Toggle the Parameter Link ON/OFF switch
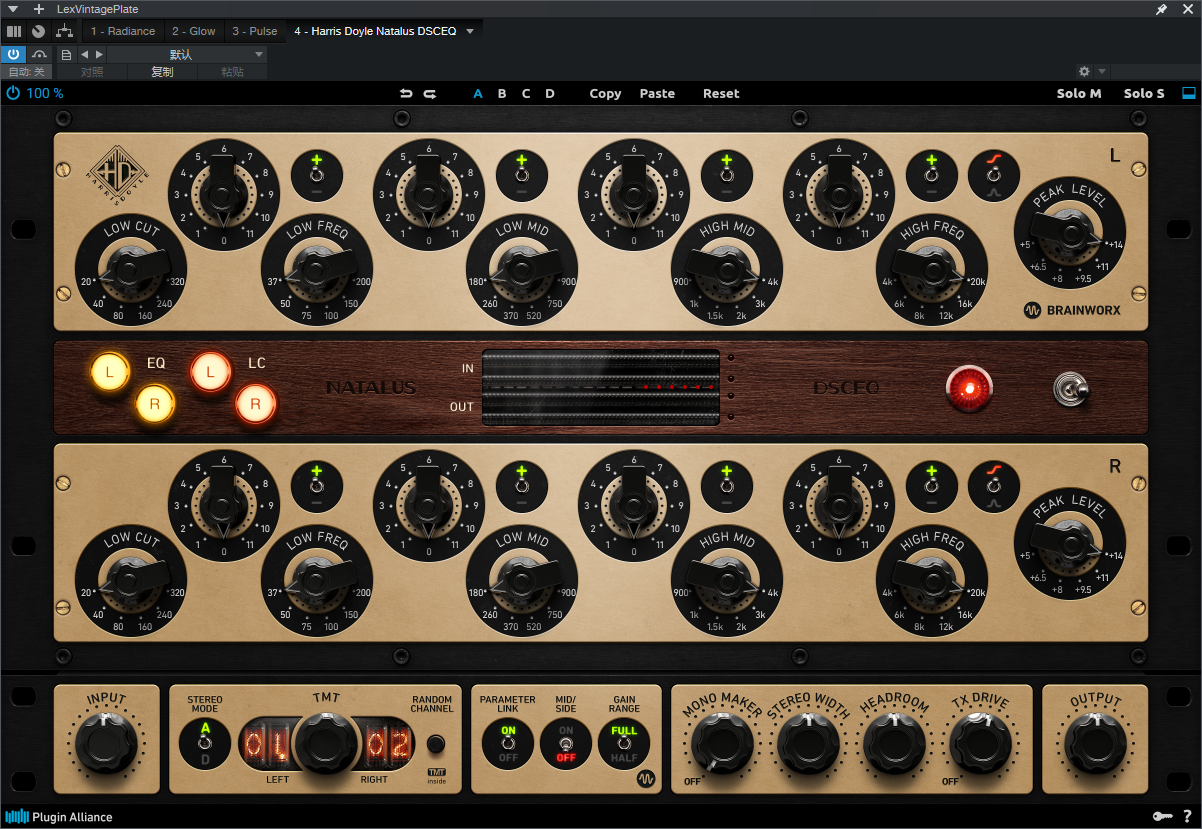This screenshot has width=1202, height=829. point(508,744)
